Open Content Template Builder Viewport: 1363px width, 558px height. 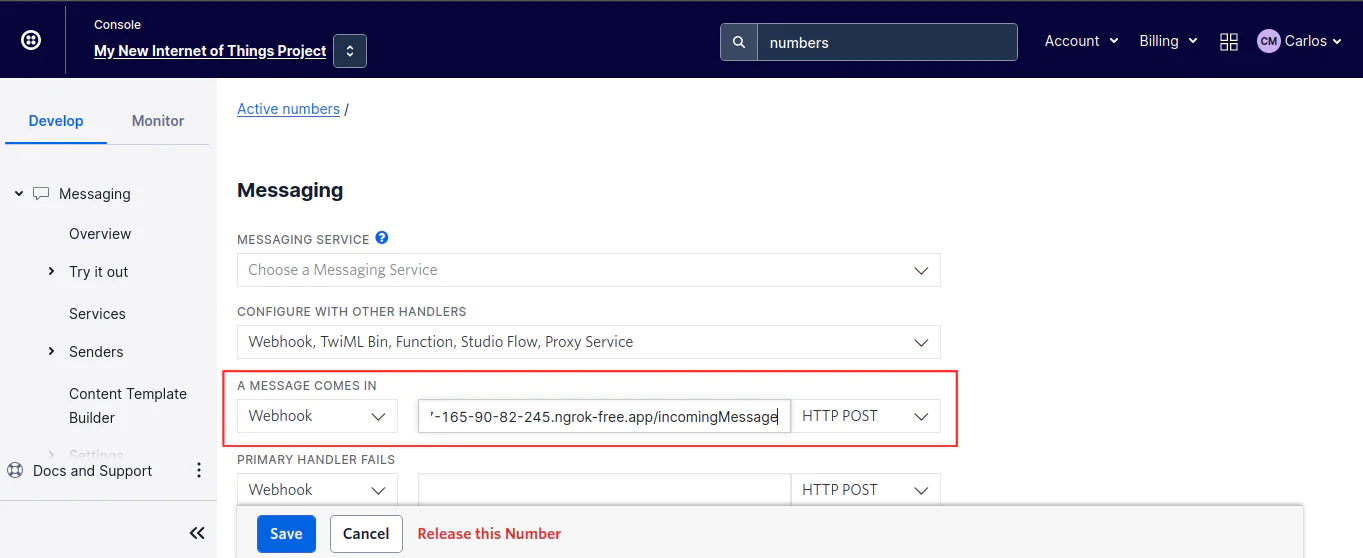[128, 406]
